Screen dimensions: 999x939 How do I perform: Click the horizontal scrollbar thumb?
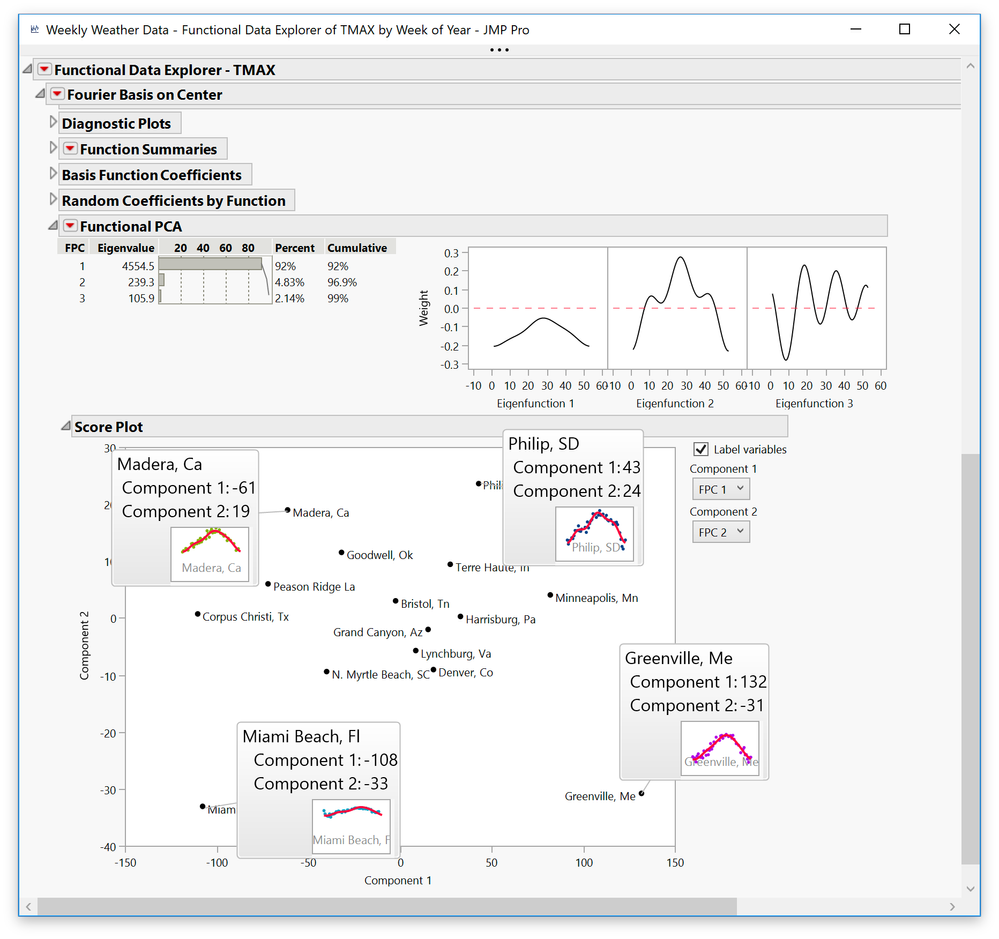point(387,906)
